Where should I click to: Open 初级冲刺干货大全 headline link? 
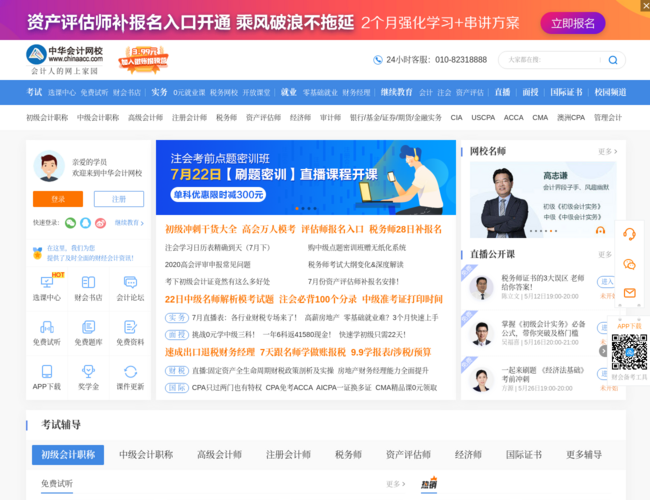coord(201,229)
